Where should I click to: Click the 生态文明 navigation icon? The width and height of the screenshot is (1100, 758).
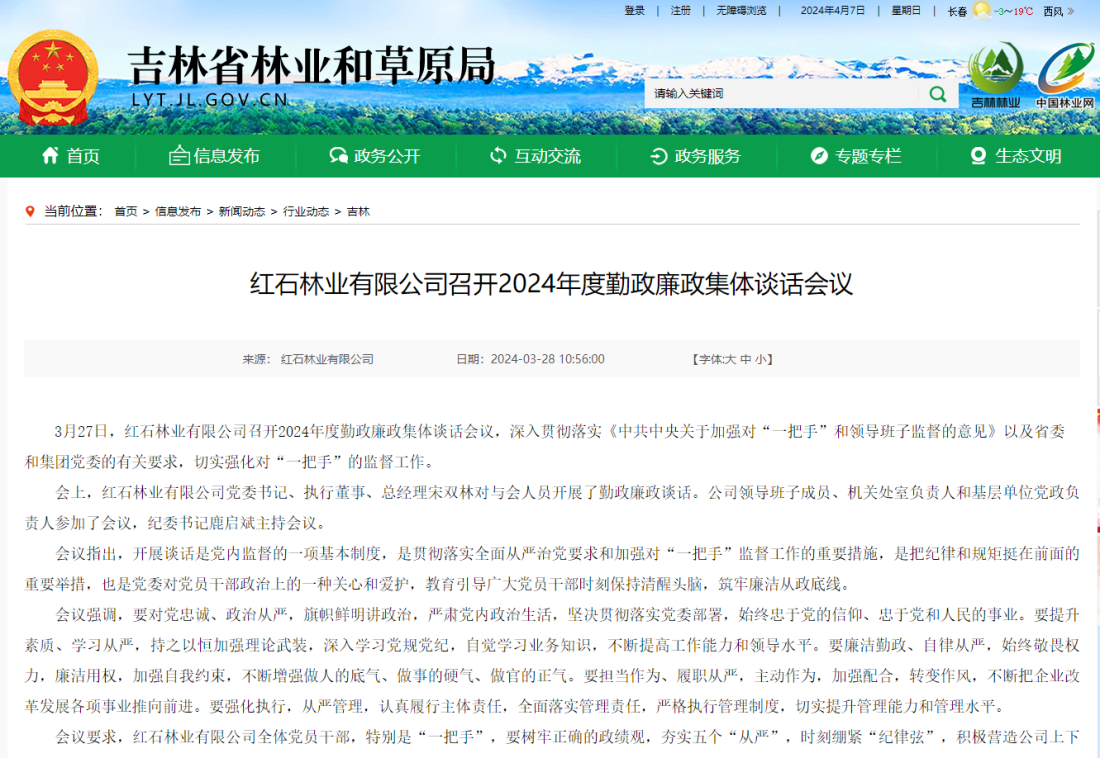[978, 156]
